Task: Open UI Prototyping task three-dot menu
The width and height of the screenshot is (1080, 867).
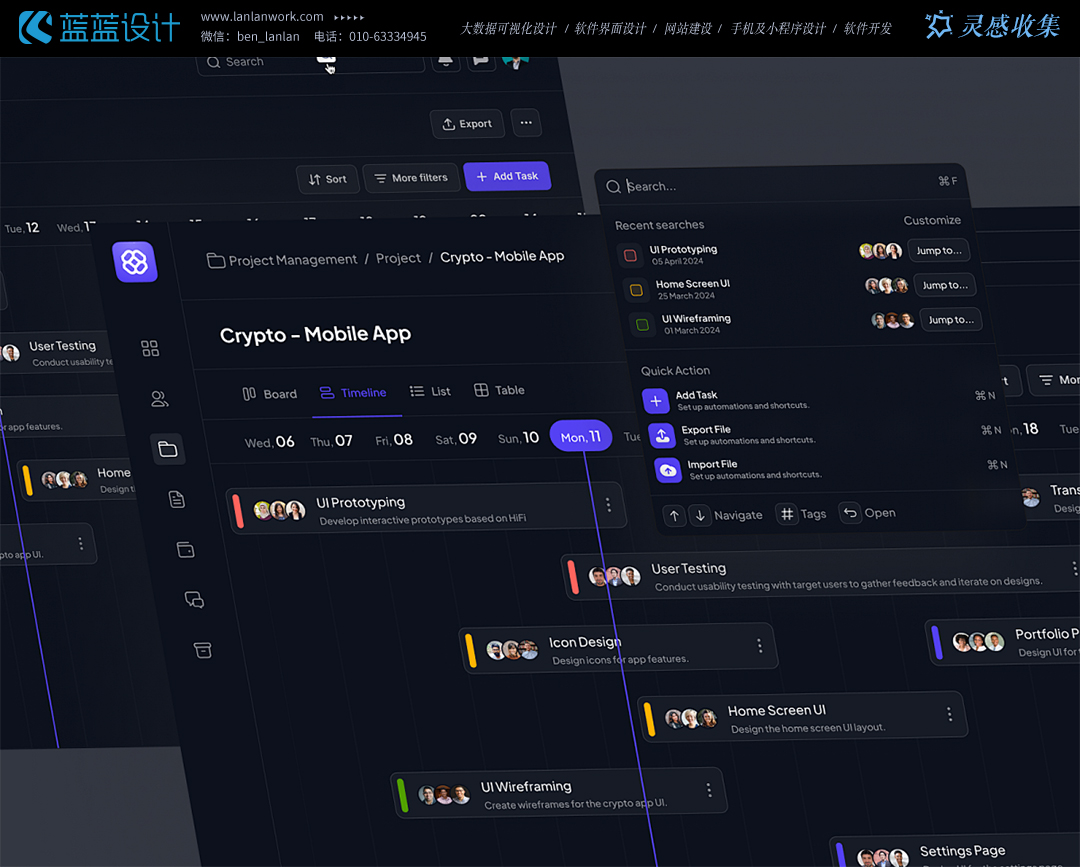Action: [608, 505]
